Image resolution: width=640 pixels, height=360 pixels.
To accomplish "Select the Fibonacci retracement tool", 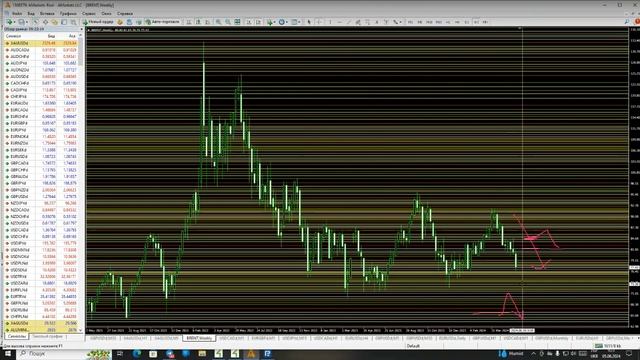I will coord(368,22).
